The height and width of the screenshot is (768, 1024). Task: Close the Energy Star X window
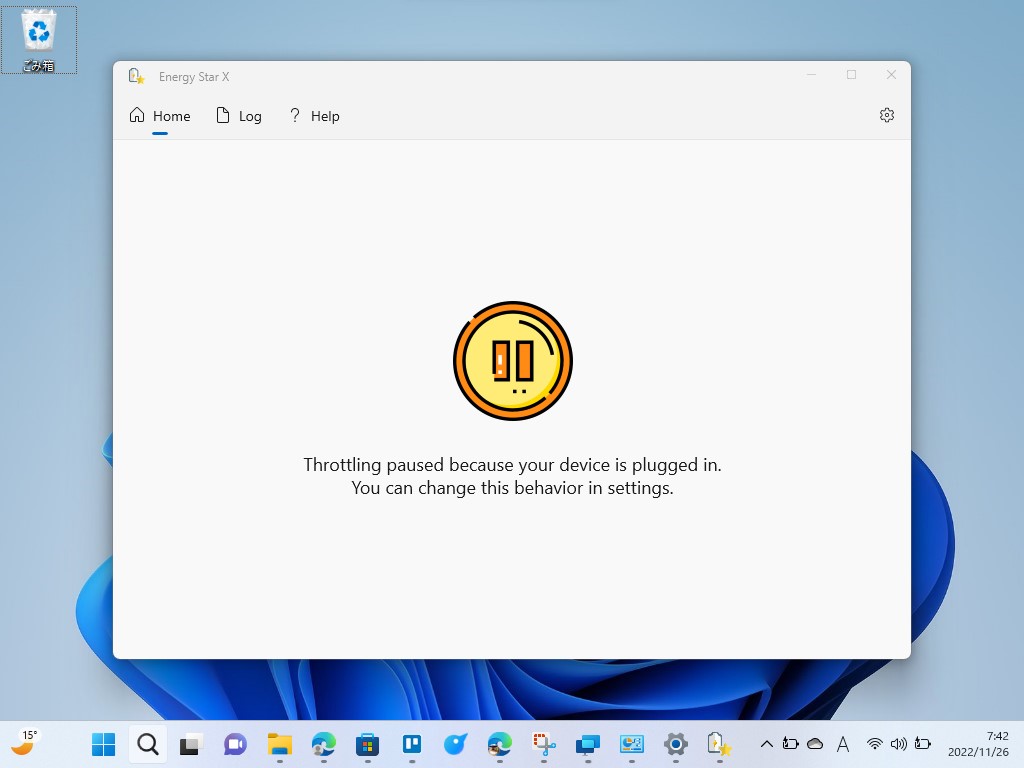pos(891,75)
